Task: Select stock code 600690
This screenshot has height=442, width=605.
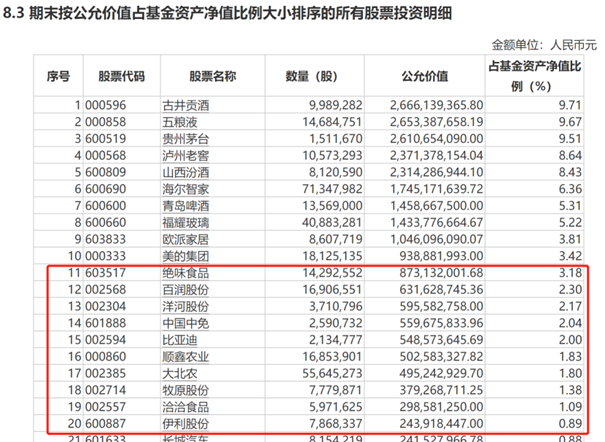Action: [106, 189]
